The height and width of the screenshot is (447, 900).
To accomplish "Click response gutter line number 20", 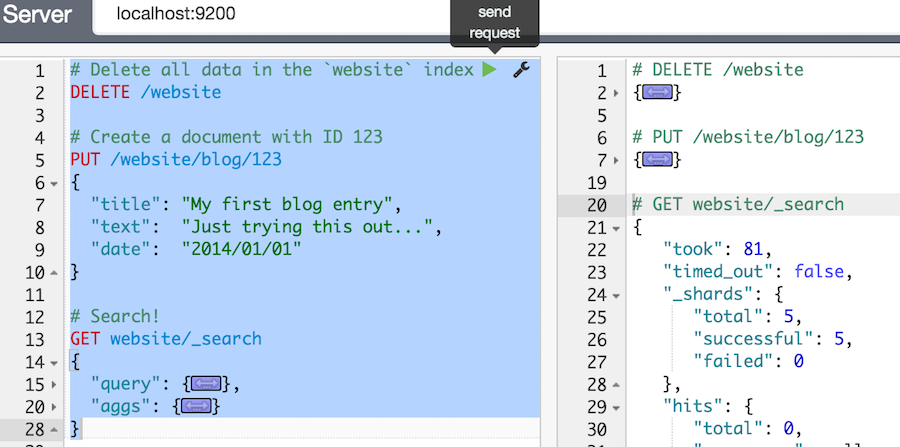I will (x=597, y=205).
